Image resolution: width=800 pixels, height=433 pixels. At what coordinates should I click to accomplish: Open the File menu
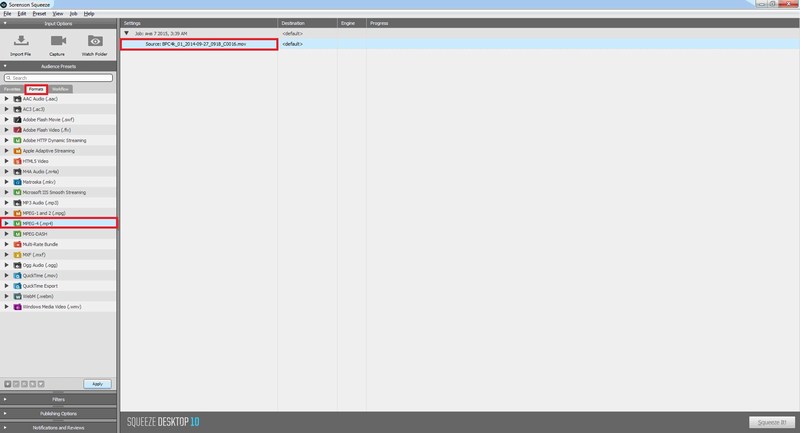7,14
